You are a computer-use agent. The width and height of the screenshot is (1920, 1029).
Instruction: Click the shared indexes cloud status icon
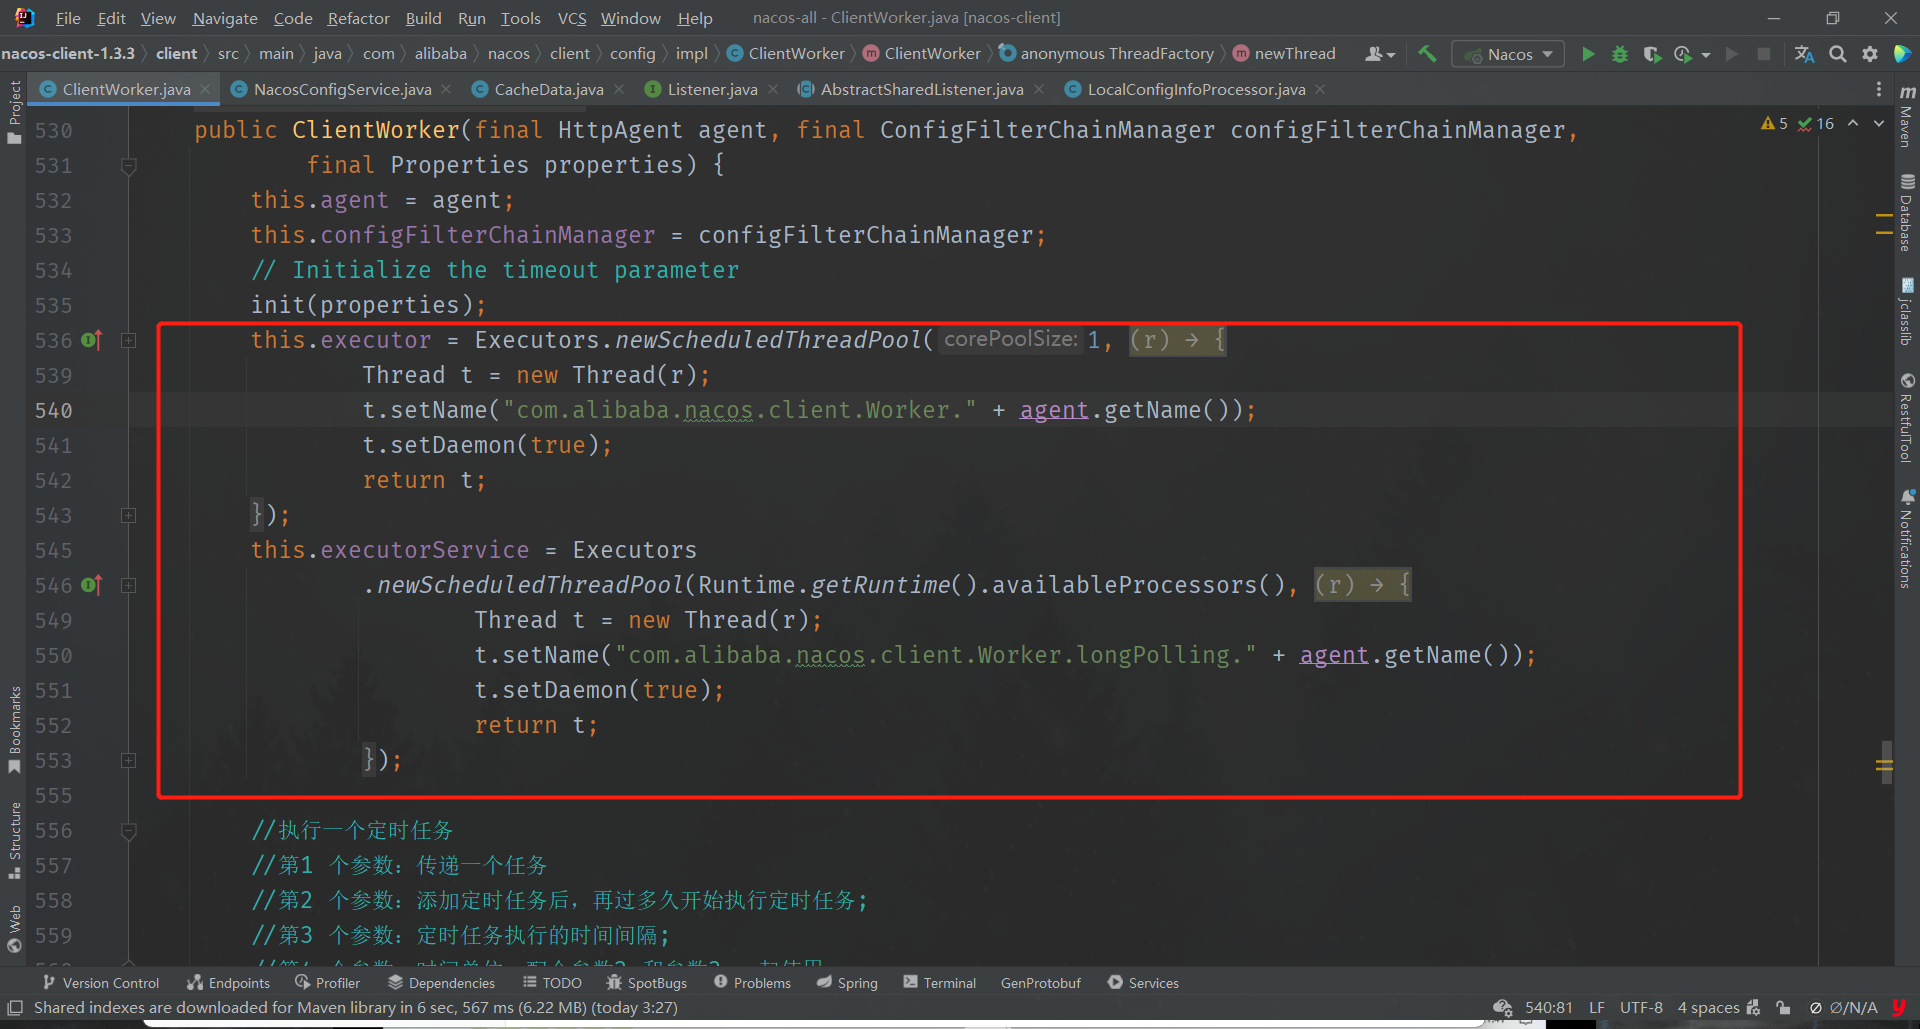1502,1008
